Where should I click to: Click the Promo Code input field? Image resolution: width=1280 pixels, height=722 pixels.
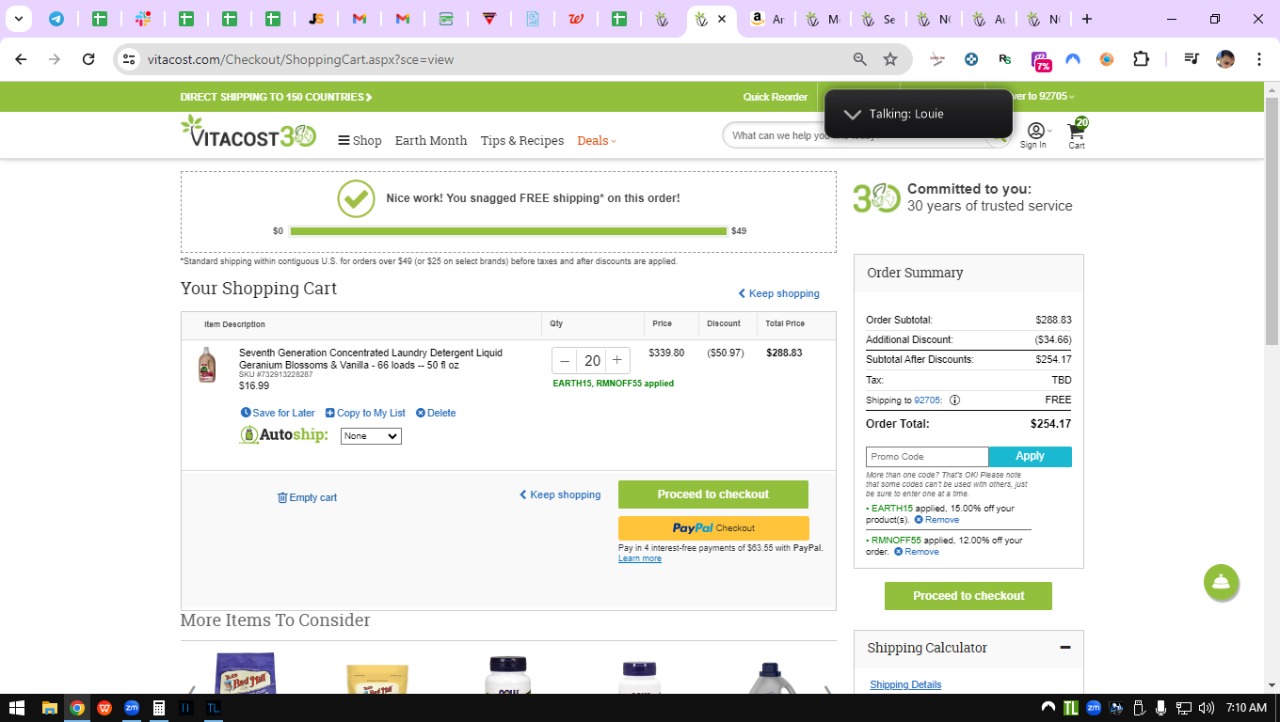coord(927,457)
